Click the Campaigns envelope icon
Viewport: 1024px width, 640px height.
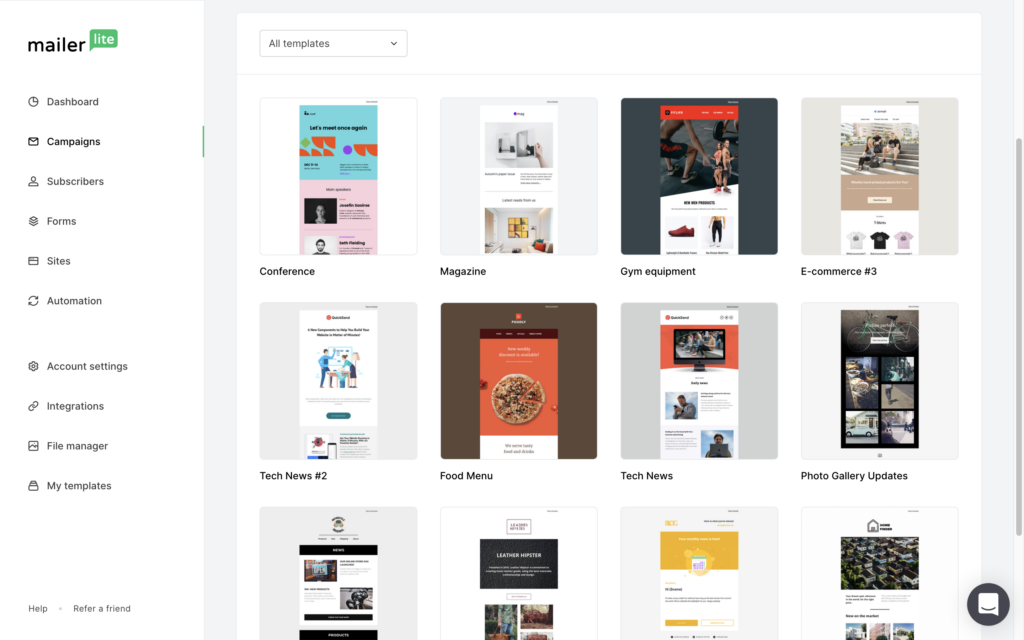[x=33, y=141]
